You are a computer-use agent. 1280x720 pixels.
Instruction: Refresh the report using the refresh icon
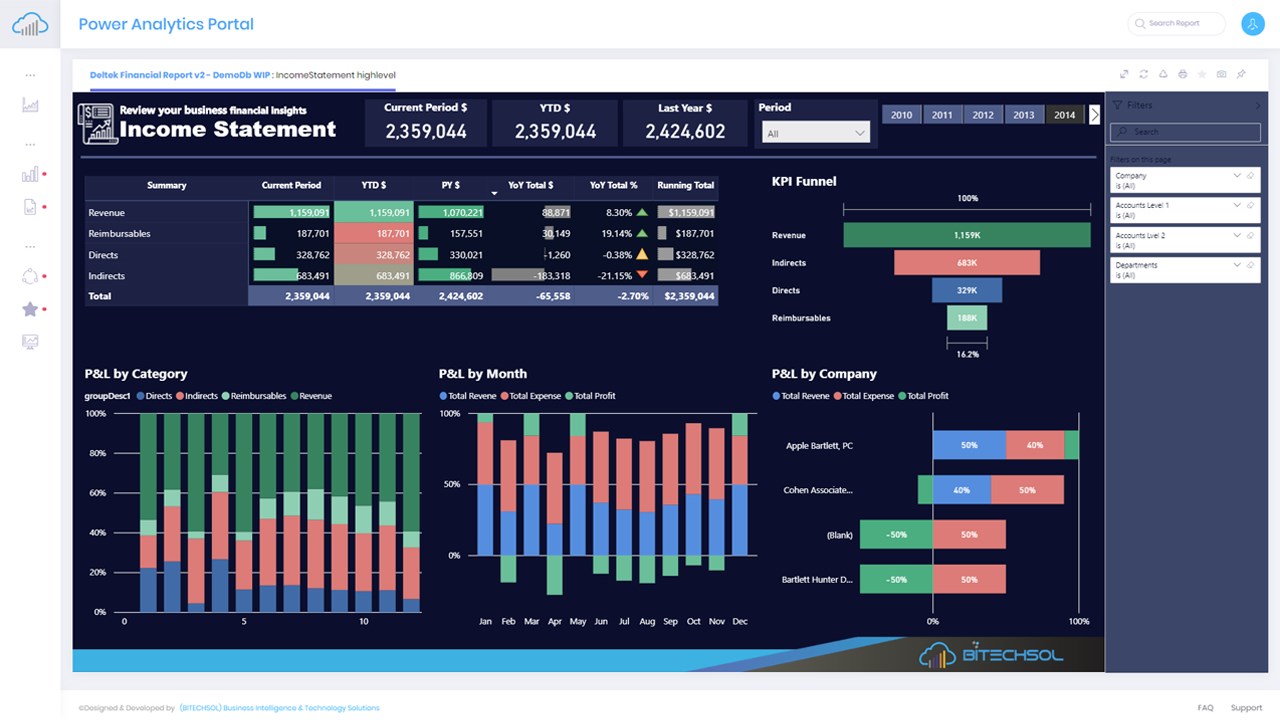1144,74
